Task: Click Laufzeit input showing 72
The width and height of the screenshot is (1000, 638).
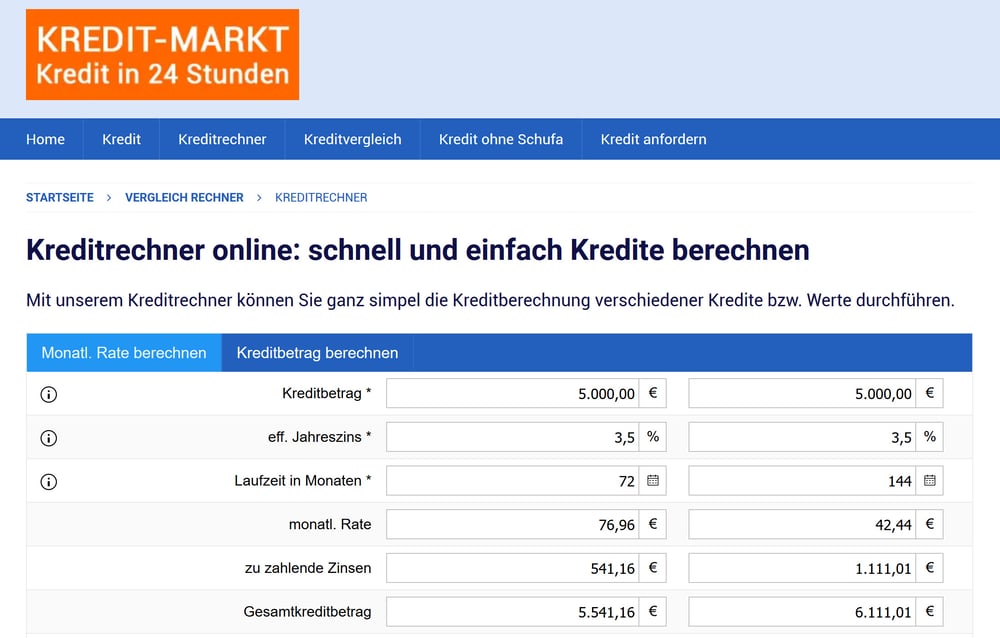Action: (512, 480)
